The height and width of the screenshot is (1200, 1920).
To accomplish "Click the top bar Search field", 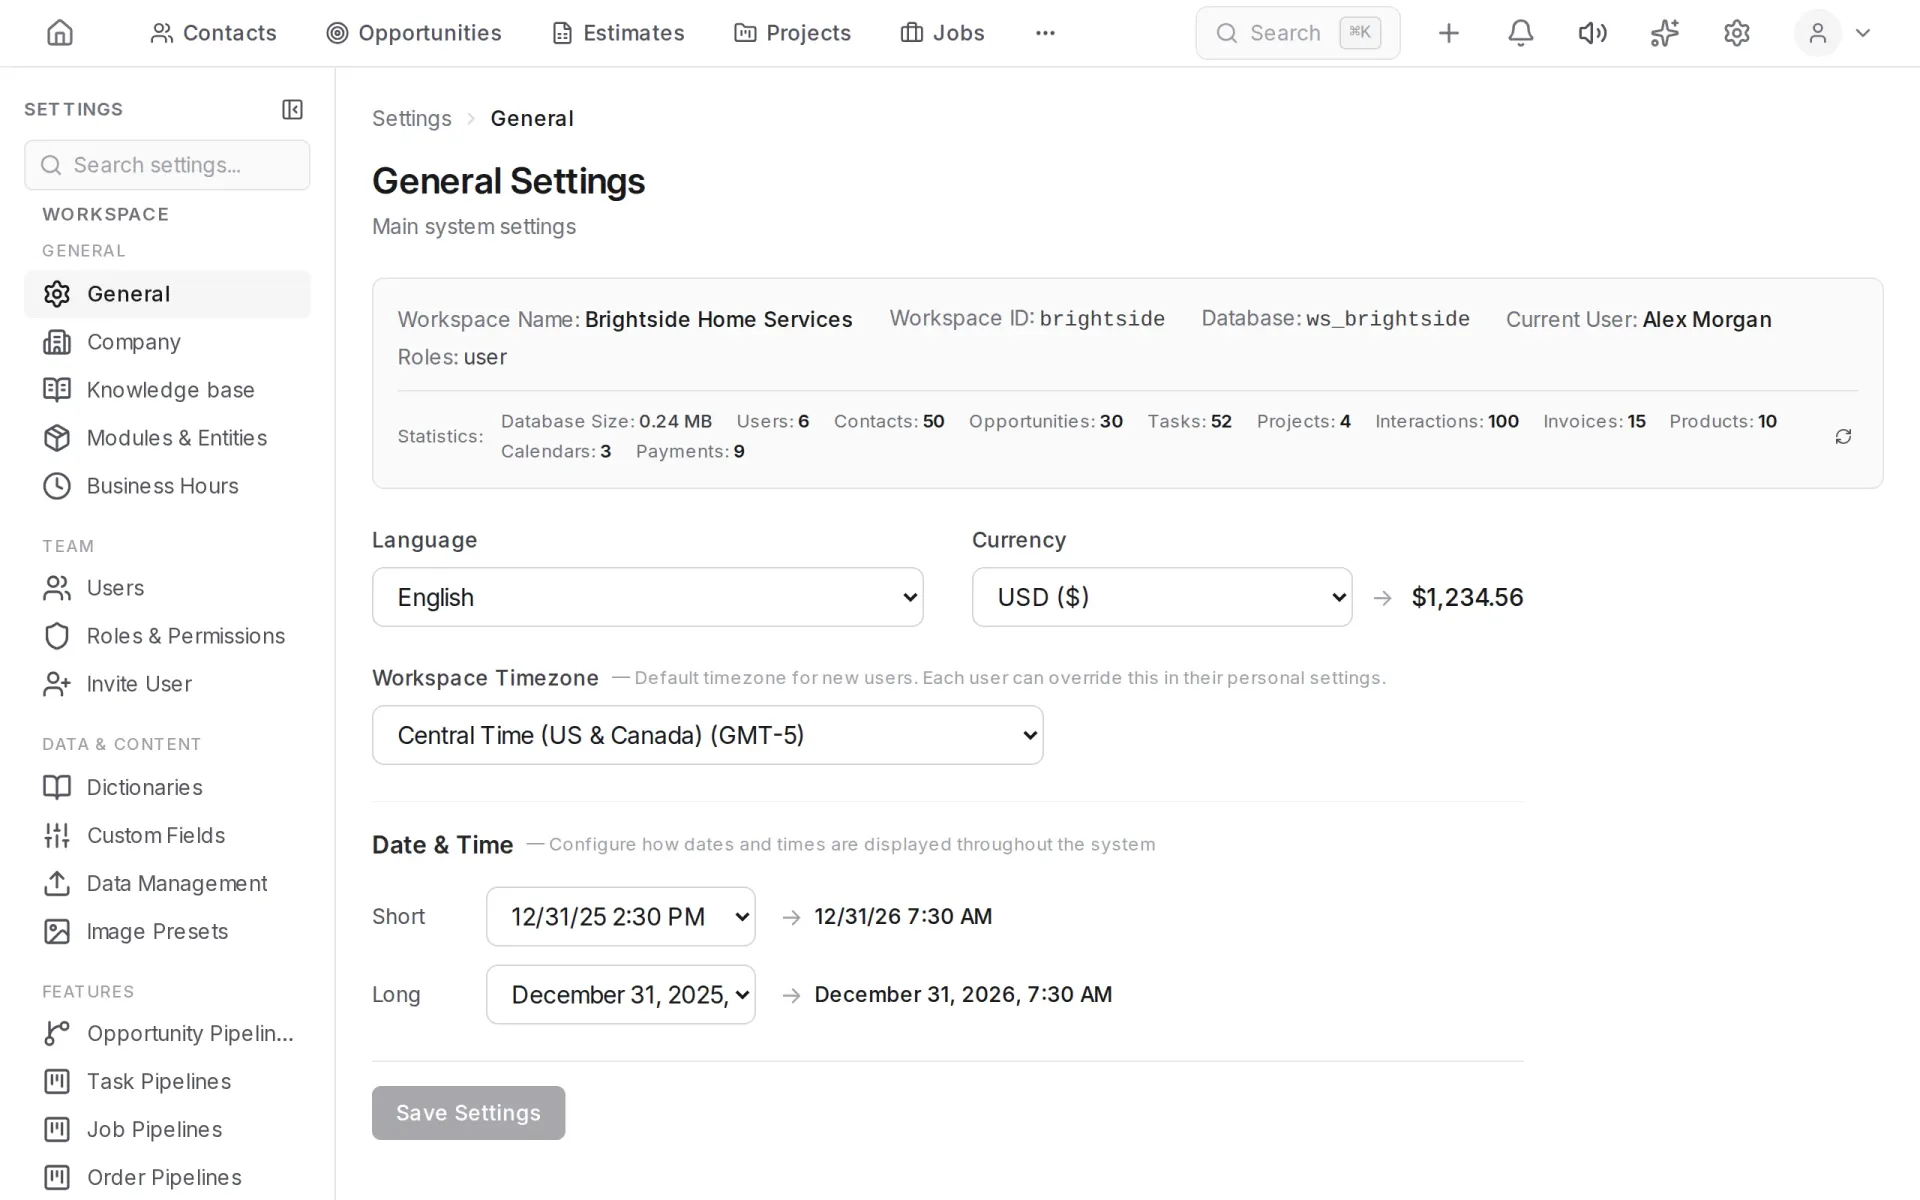I will click(x=1297, y=33).
